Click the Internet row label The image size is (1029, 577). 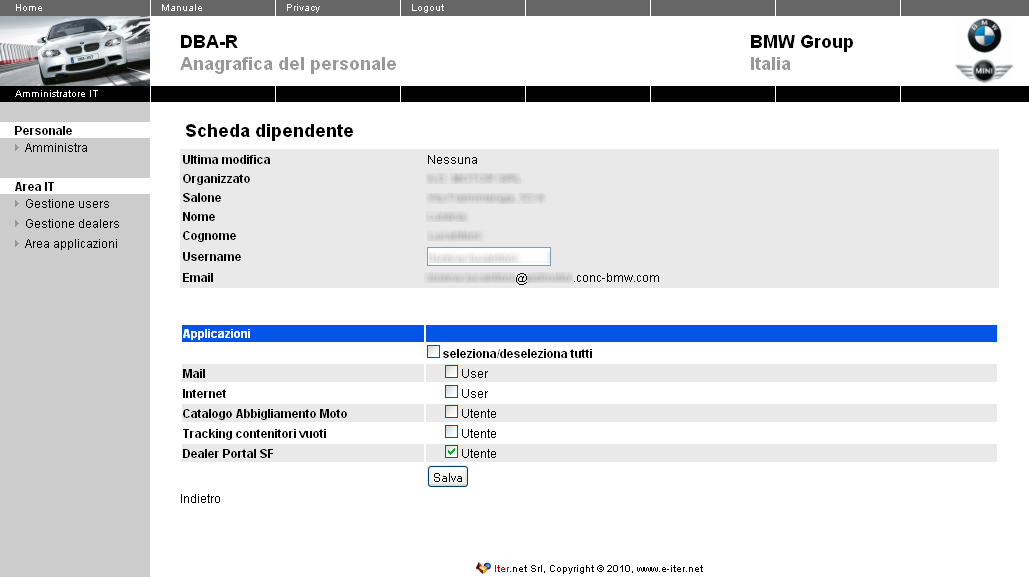(x=204, y=394)
